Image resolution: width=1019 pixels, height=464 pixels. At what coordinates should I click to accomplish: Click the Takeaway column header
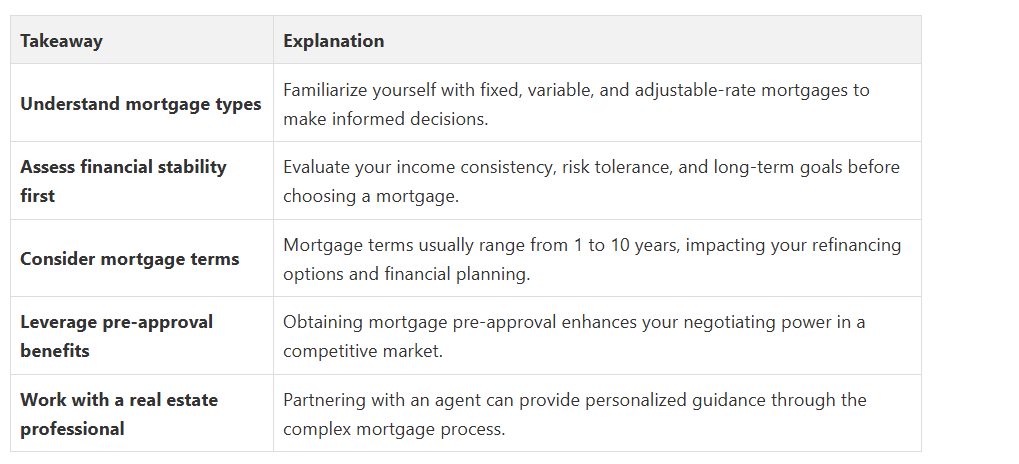[142, 40]
